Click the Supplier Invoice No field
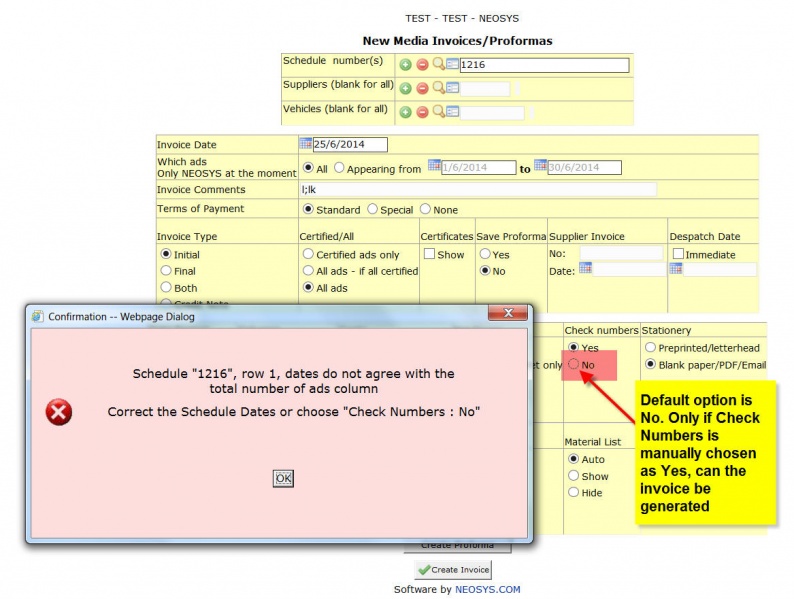The width and height of the screenshot is (794, 599). 621,253
